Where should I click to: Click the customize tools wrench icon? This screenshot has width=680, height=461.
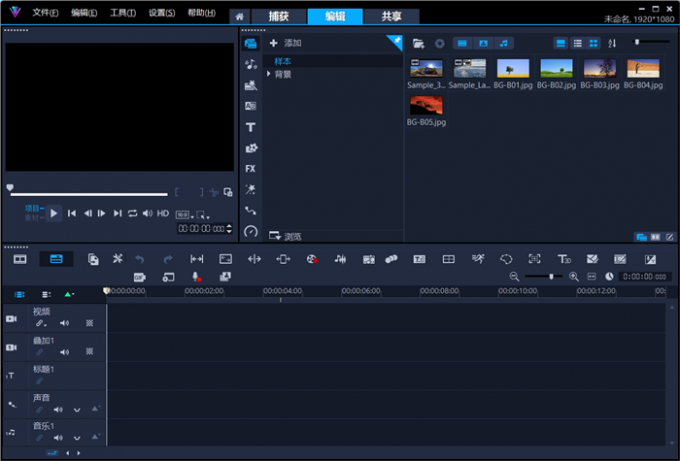(x=118, y=259)
